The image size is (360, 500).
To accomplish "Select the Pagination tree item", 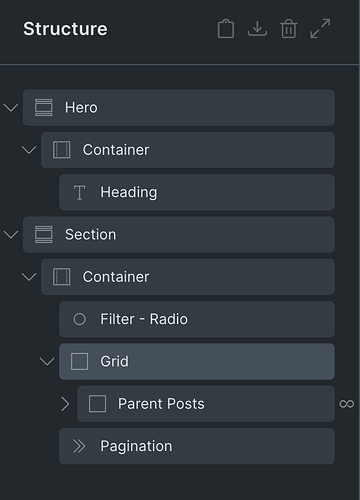I will point(197,446).
